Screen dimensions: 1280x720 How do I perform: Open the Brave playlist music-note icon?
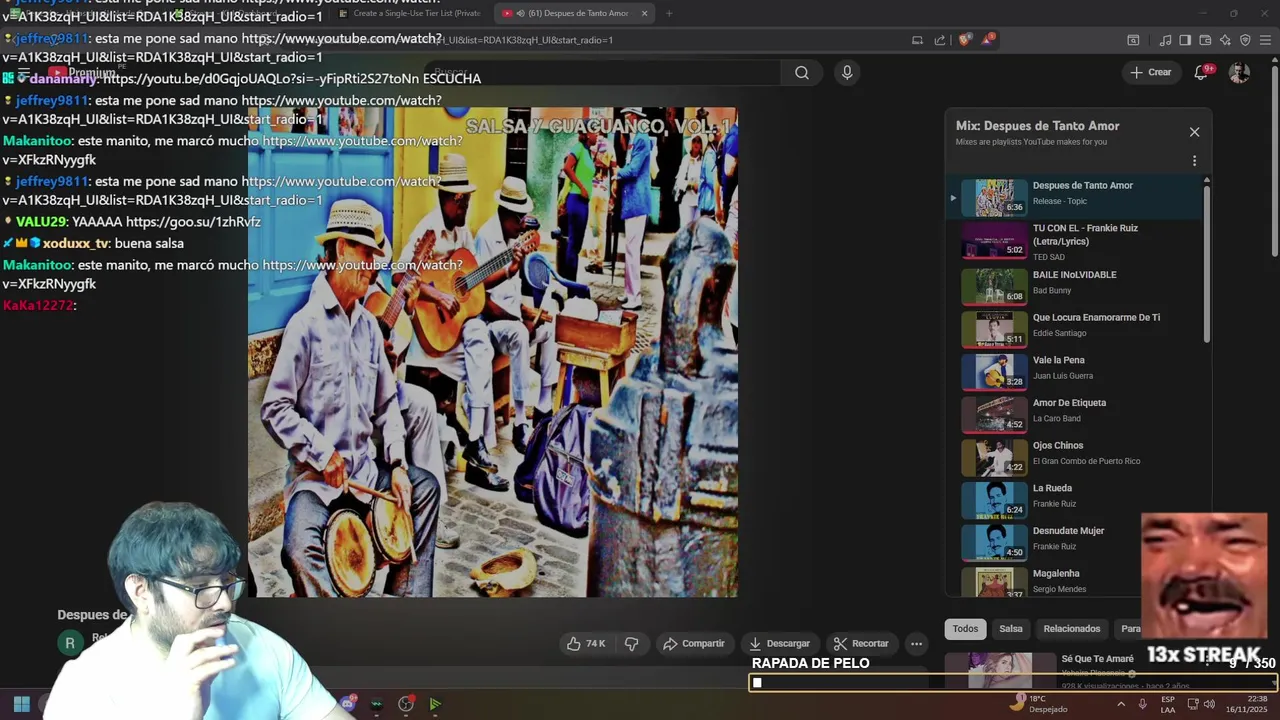(1165, 40)
